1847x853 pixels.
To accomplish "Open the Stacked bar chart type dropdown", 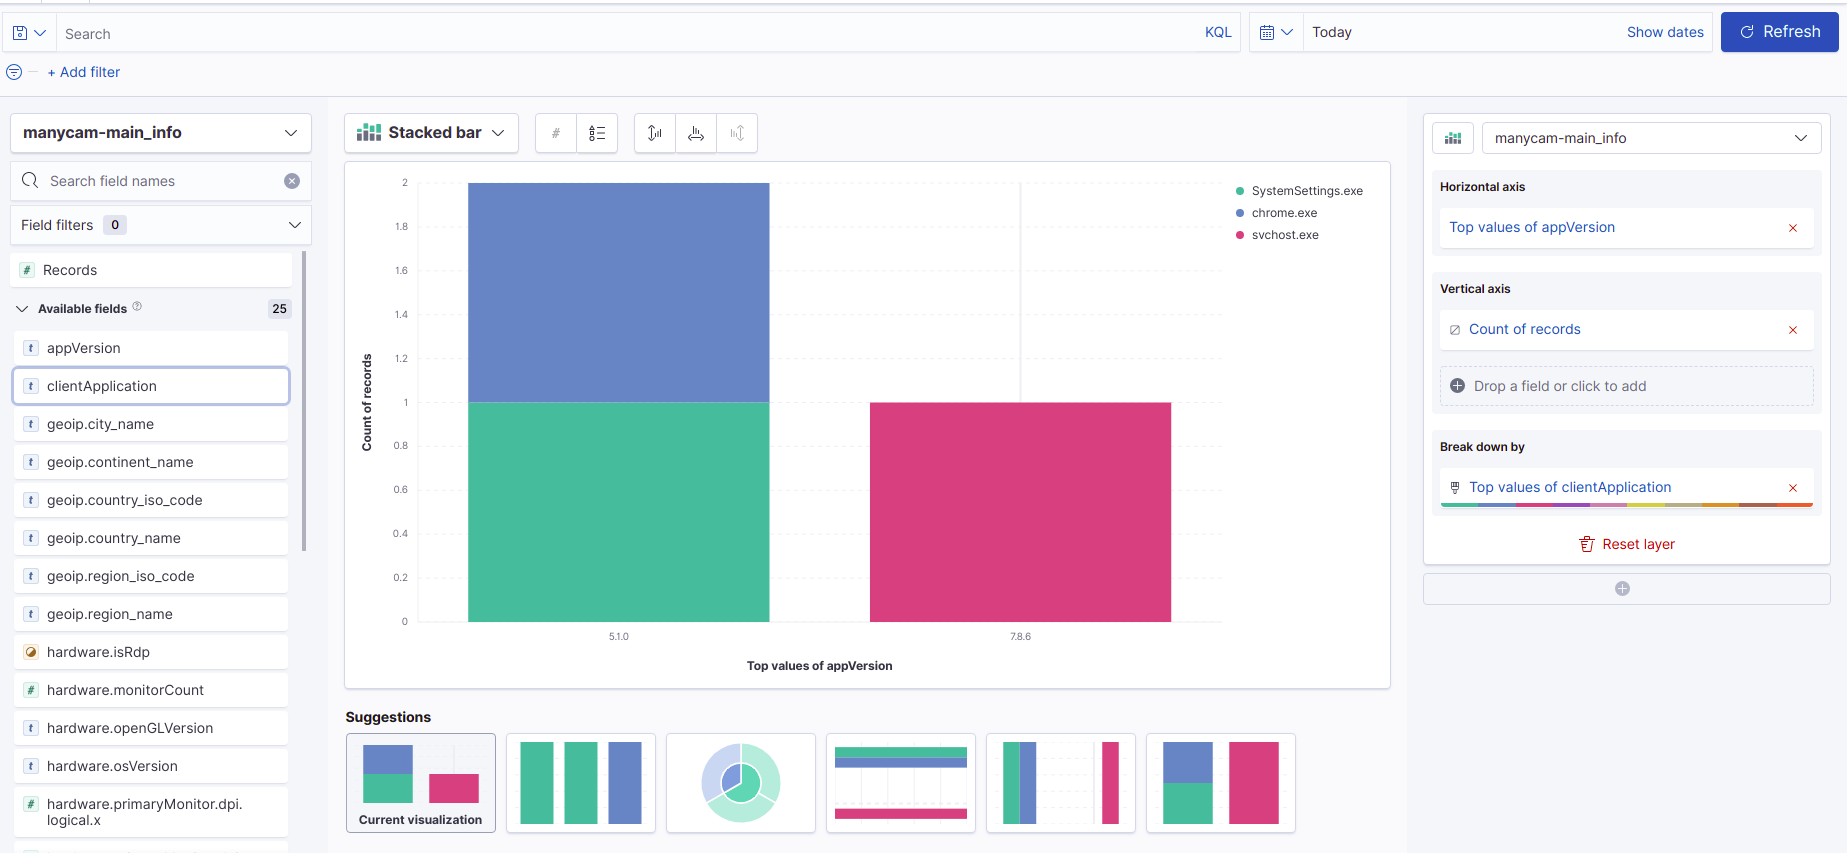I will [431, 133].
